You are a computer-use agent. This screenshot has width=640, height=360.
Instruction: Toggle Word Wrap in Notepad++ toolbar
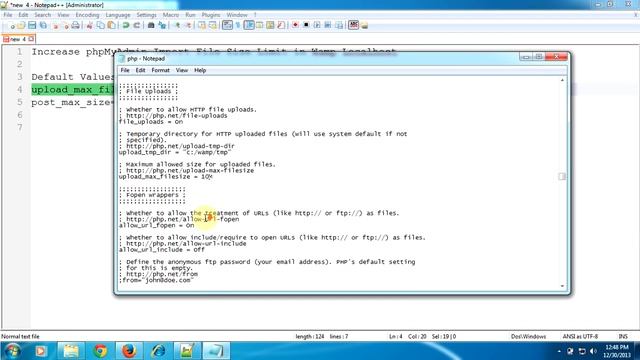tap(227, 25)
